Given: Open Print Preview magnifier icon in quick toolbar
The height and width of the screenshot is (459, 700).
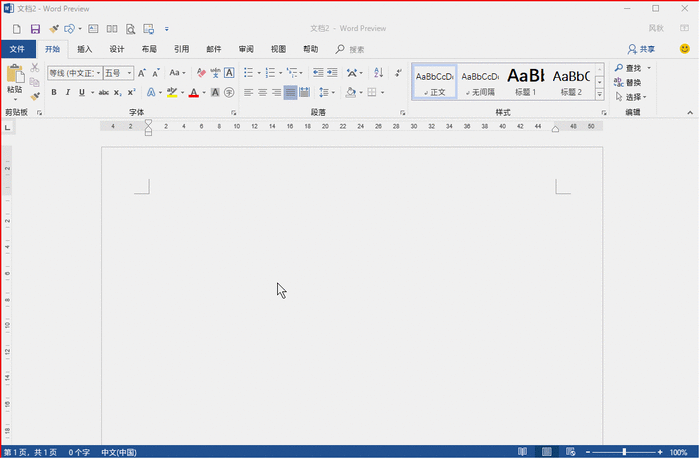Looking at the screenshot, I should [x=130, y=29].
